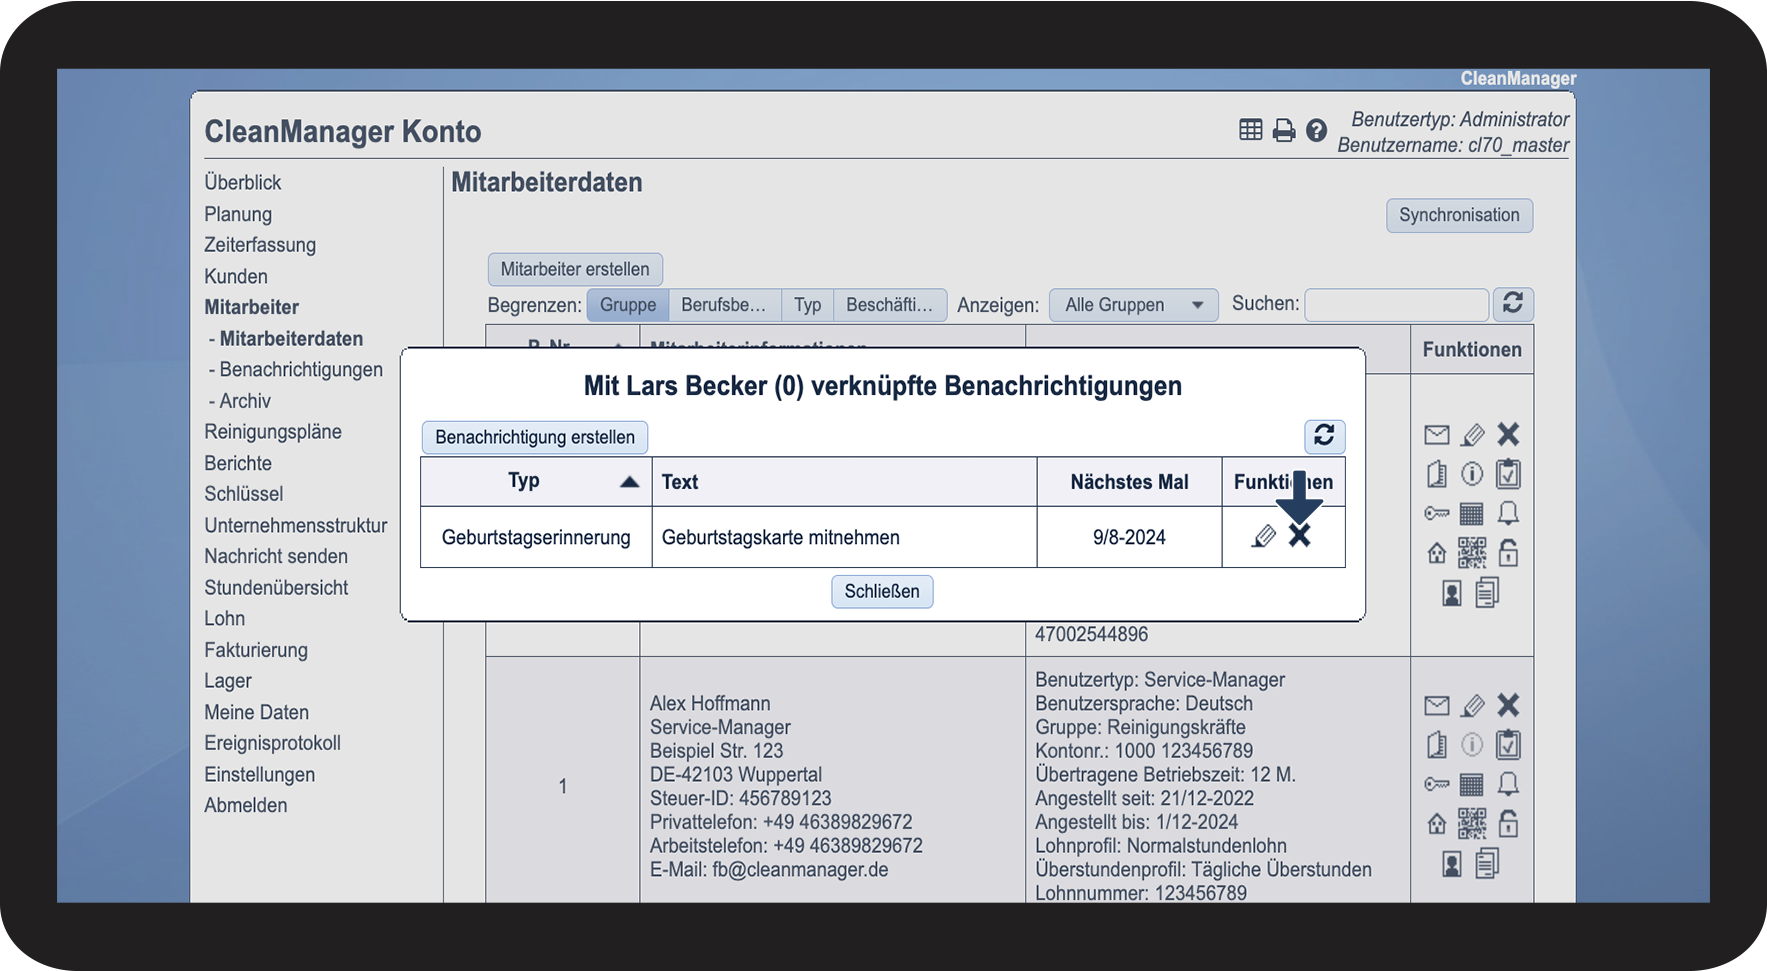Open Berichte in the sidebar
The width and height of the screenshot is (1767, 971).
point(238,463)
